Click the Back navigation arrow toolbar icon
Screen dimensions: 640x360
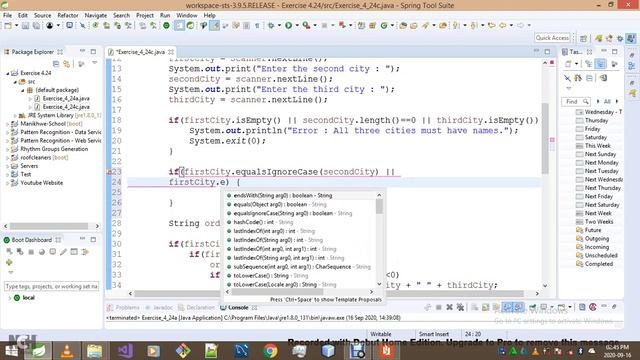502,25
